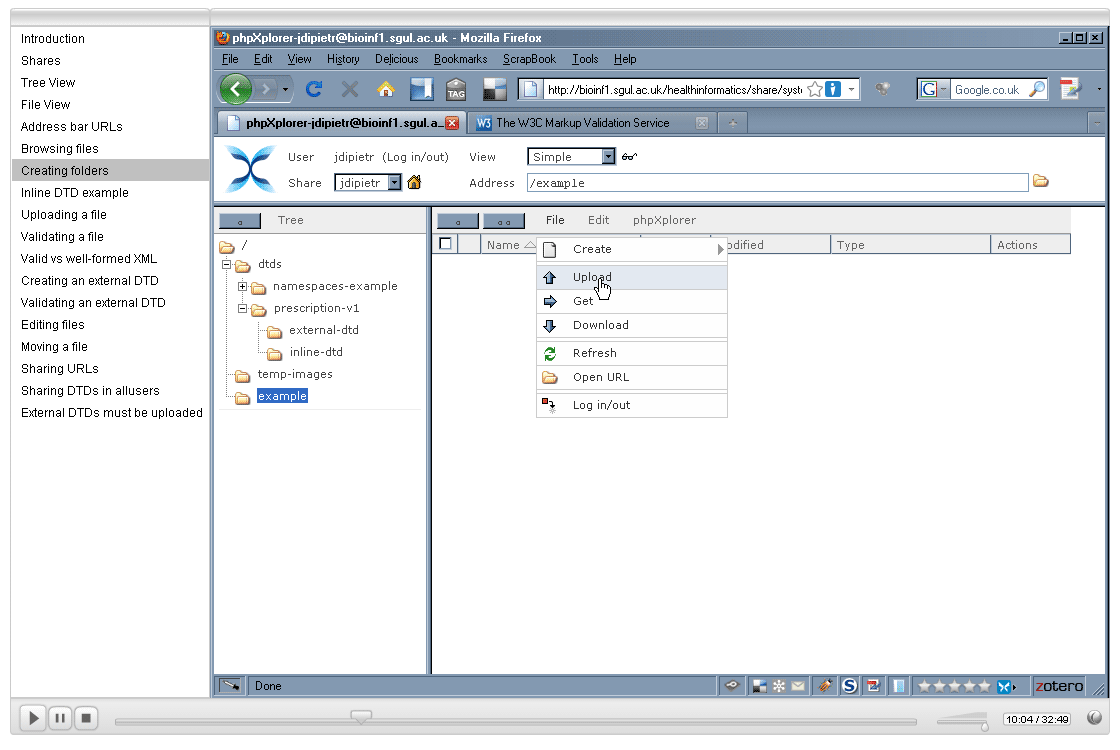The height and width of the screenshot is (750, 1120).
Task: Choose Upload from the File menu
Action: pos(632,277)
